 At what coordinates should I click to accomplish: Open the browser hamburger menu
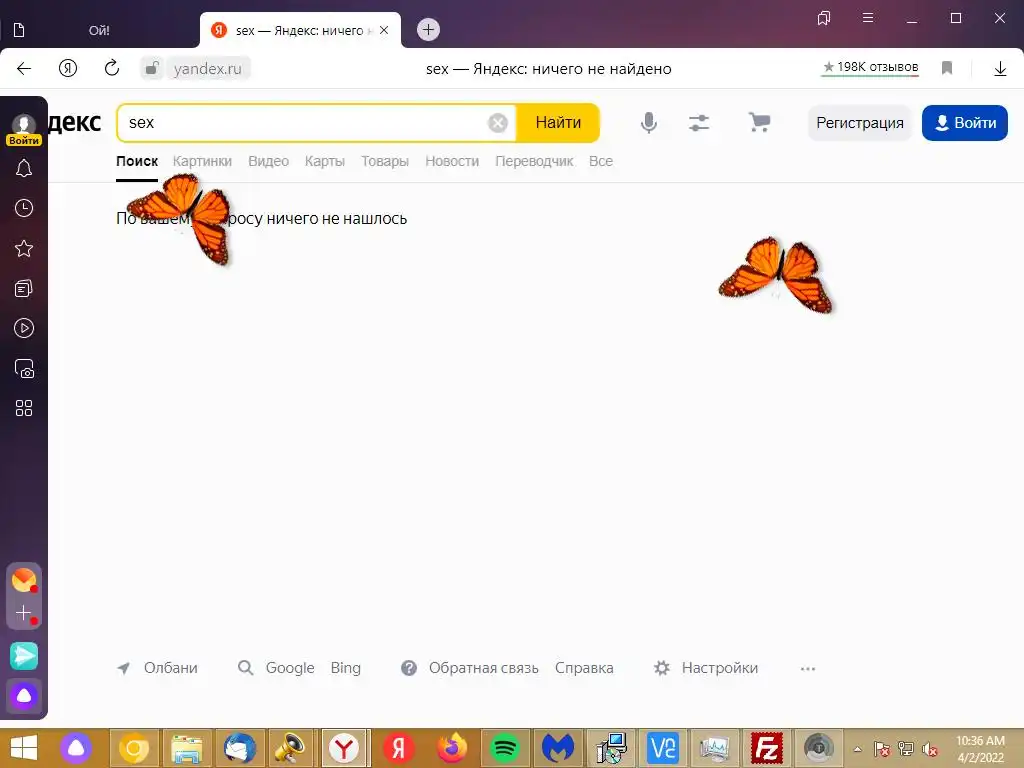(x=868, y=18)
